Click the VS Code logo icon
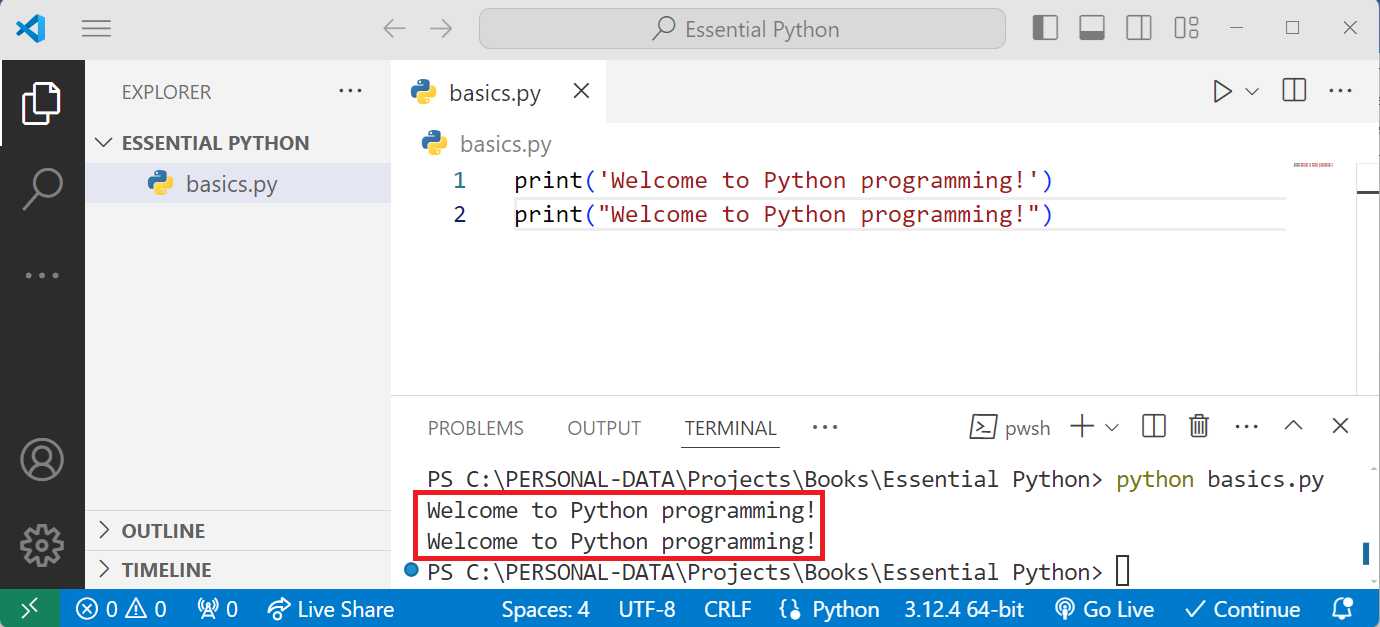The image size is (1380, 627). [x=30, y=28]
